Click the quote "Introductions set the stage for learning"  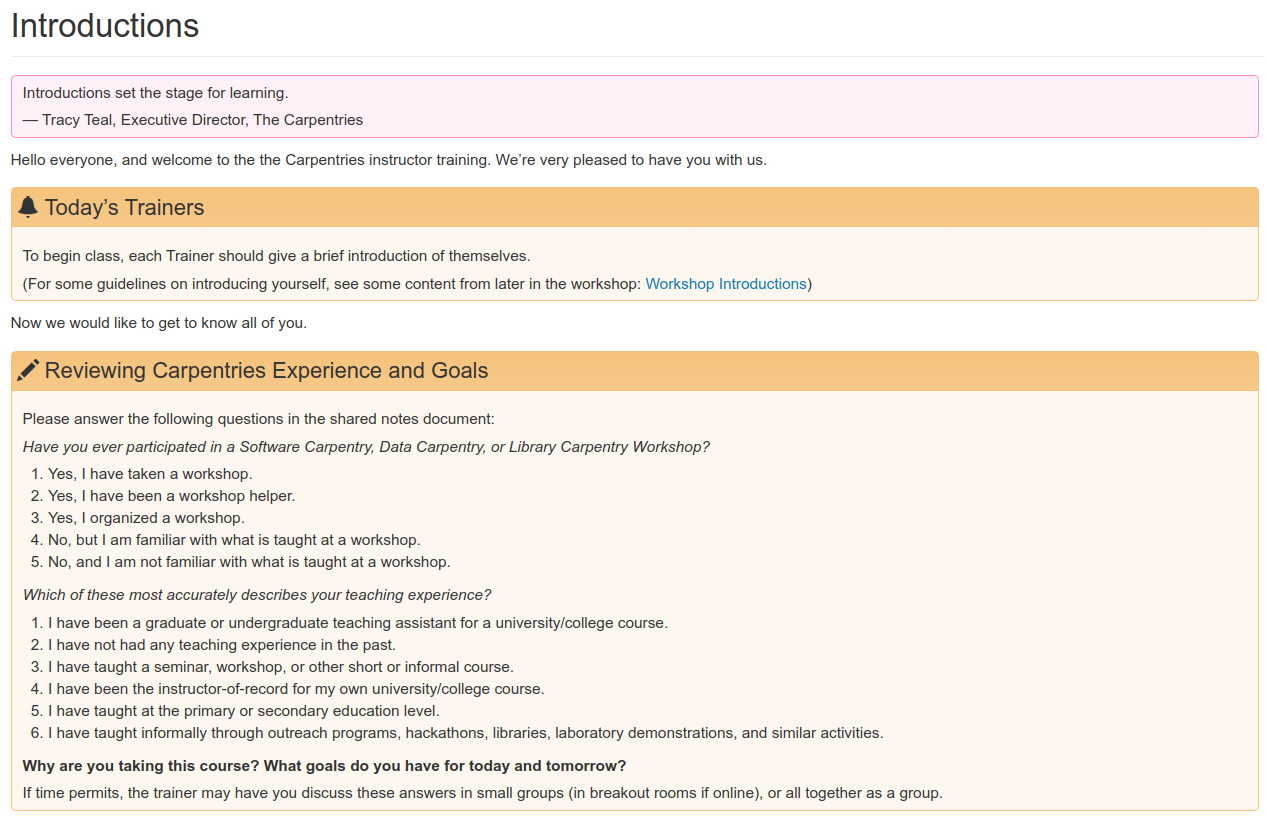(155, 93)
